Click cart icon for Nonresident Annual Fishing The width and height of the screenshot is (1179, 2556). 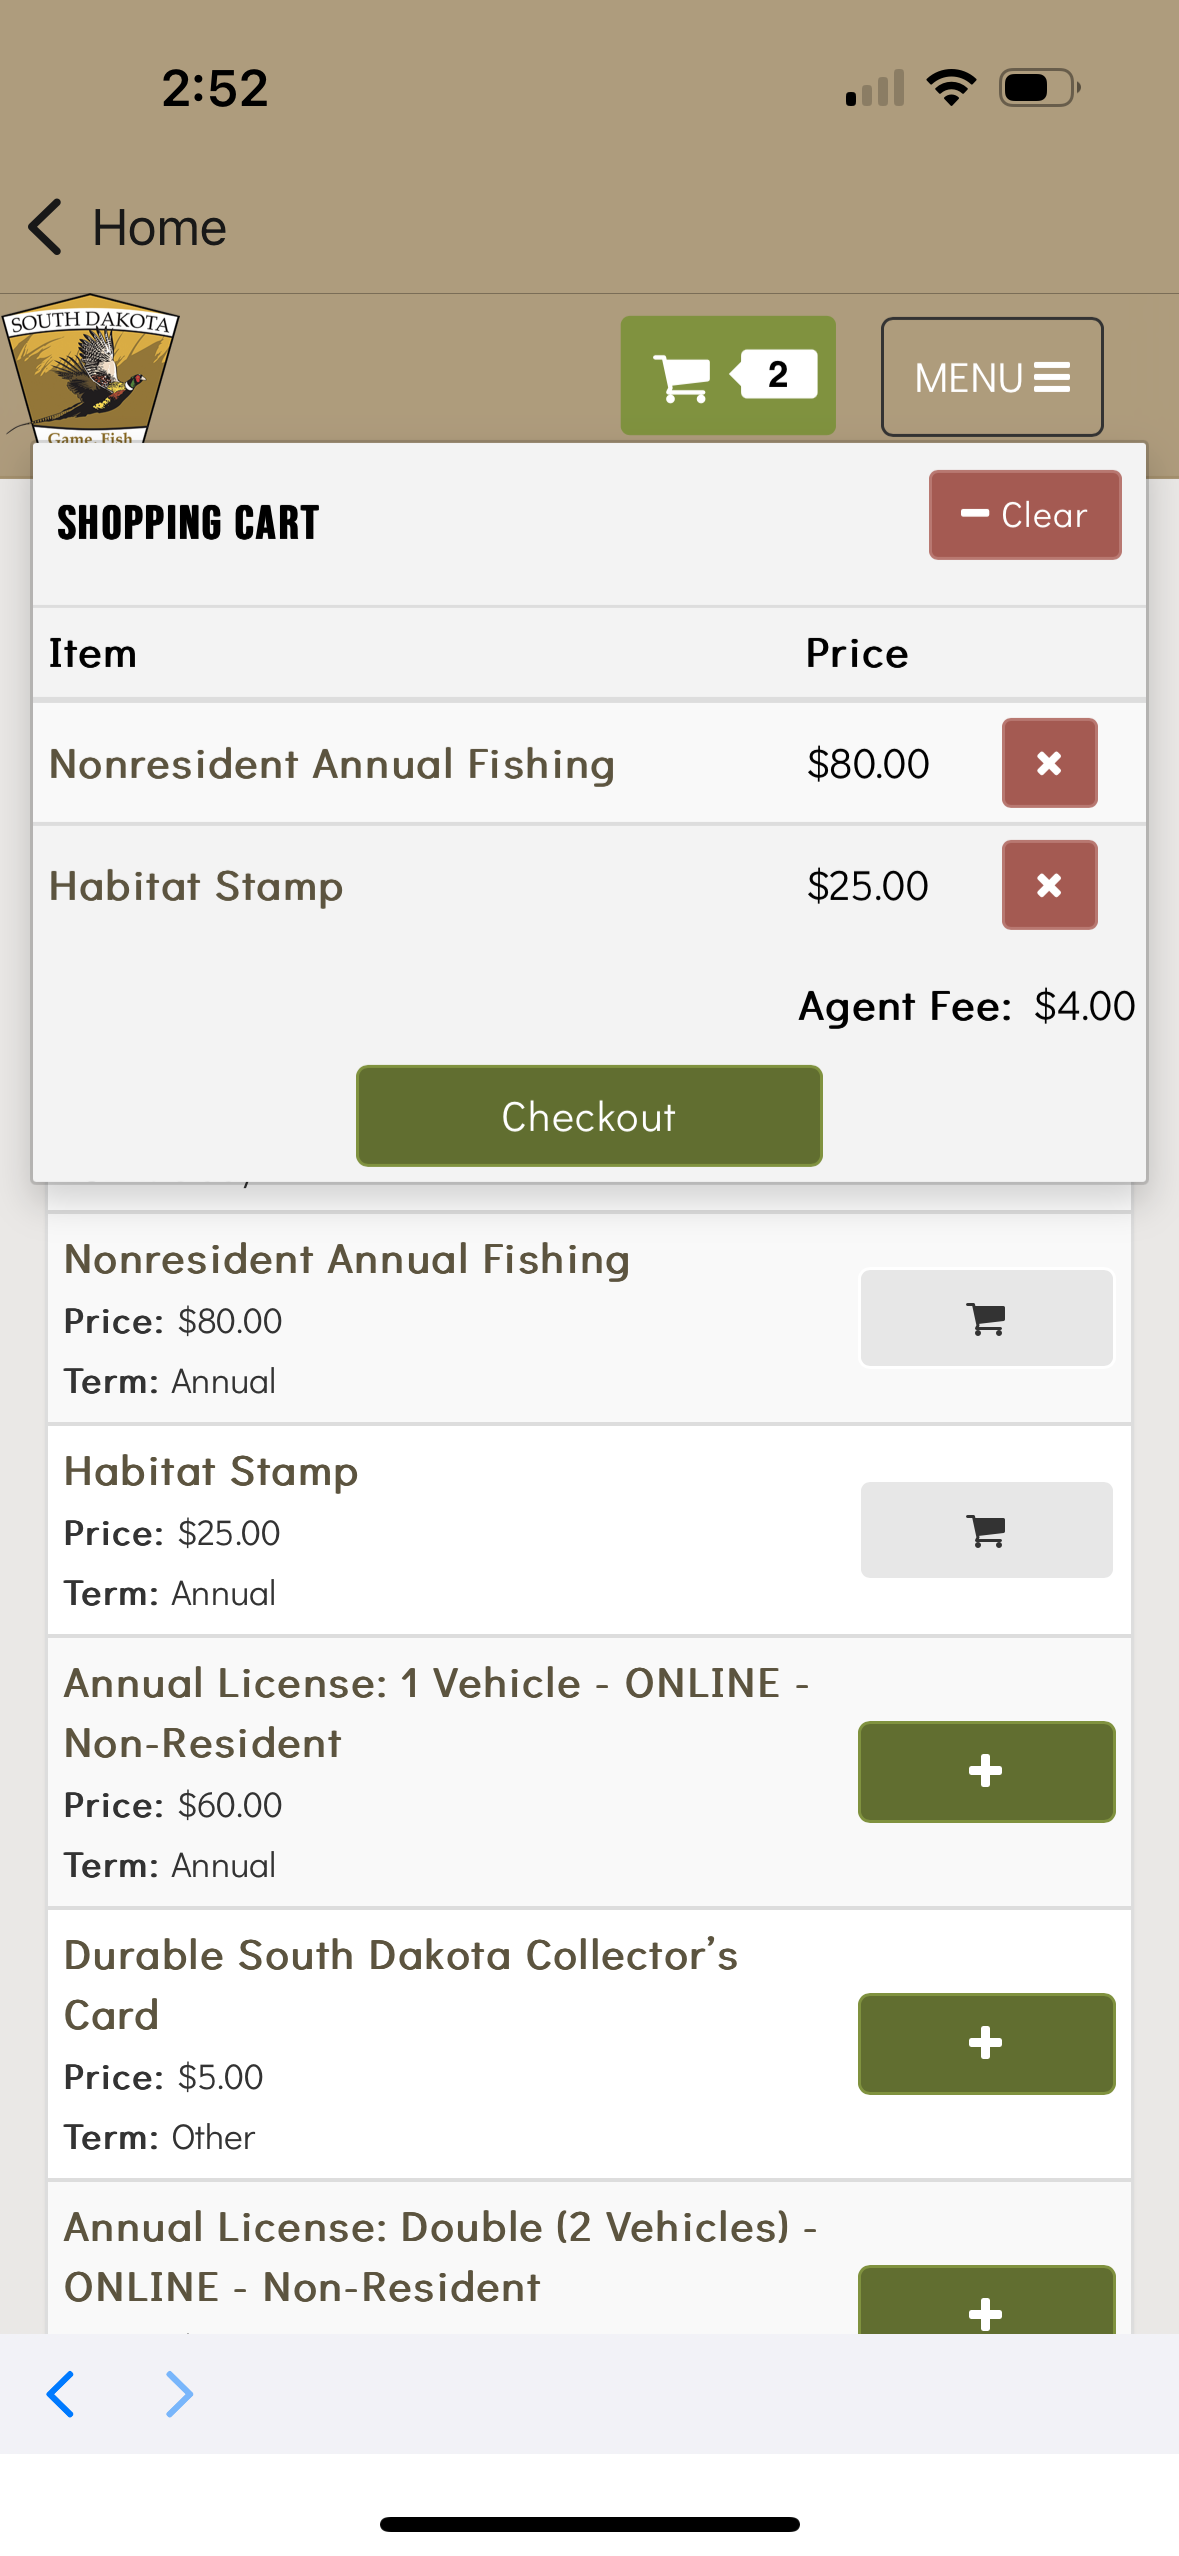coord(986,1319)
